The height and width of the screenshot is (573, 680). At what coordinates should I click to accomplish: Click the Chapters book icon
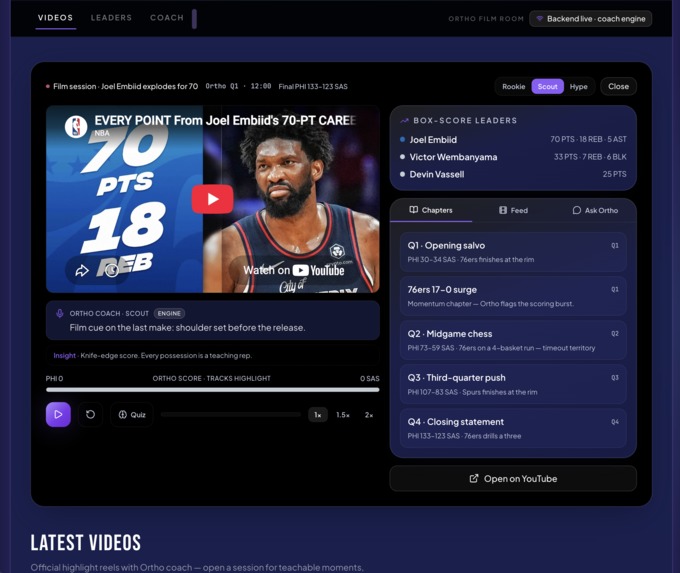(x=414, y=210)
